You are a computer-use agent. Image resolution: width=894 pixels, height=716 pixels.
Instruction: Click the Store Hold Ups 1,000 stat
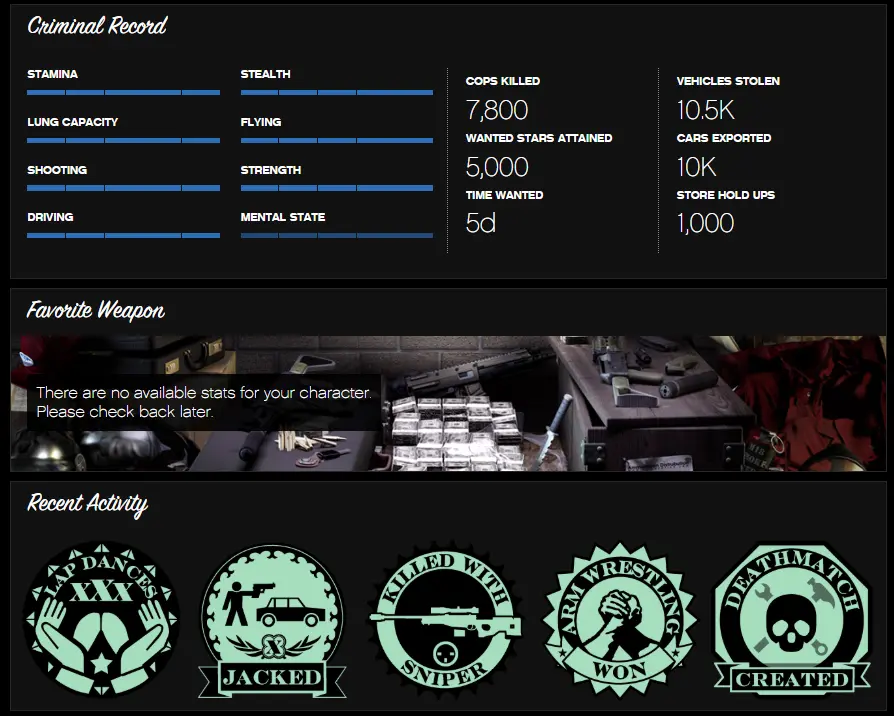click(705, 223)
